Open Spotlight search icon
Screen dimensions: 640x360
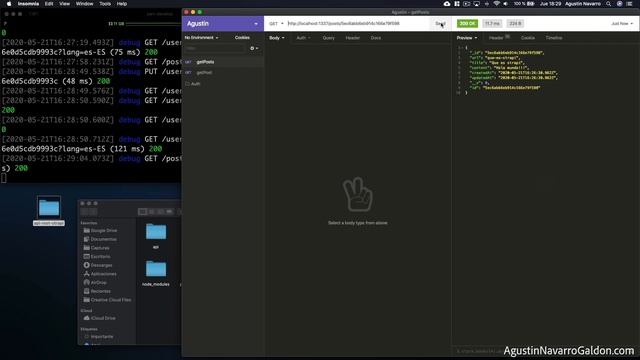(x=609, y=4)
